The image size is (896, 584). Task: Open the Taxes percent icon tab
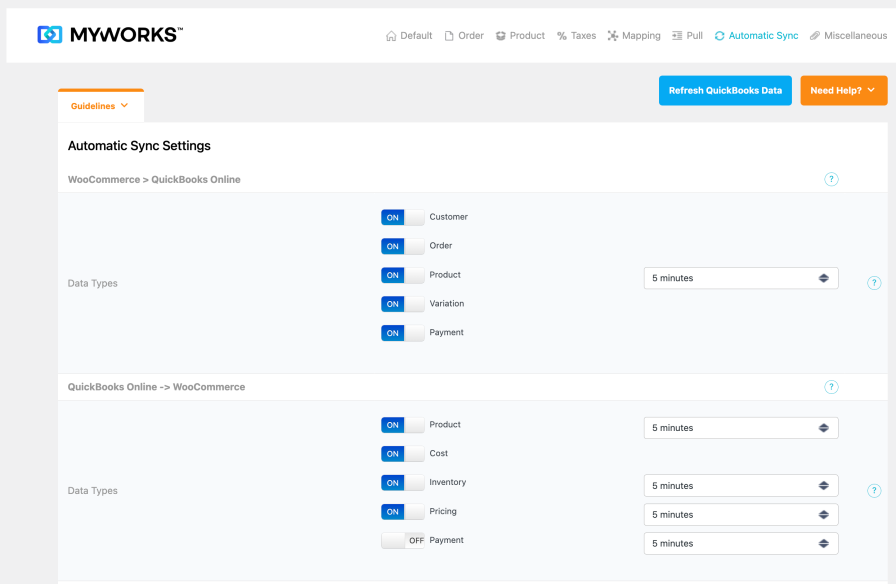click(576, 36)
